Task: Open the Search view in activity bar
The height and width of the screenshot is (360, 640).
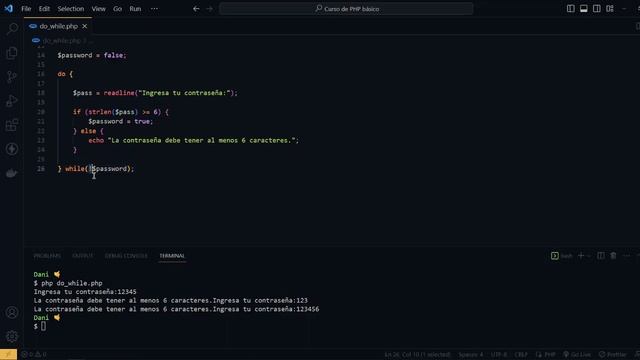Action: tap(12, 29)
